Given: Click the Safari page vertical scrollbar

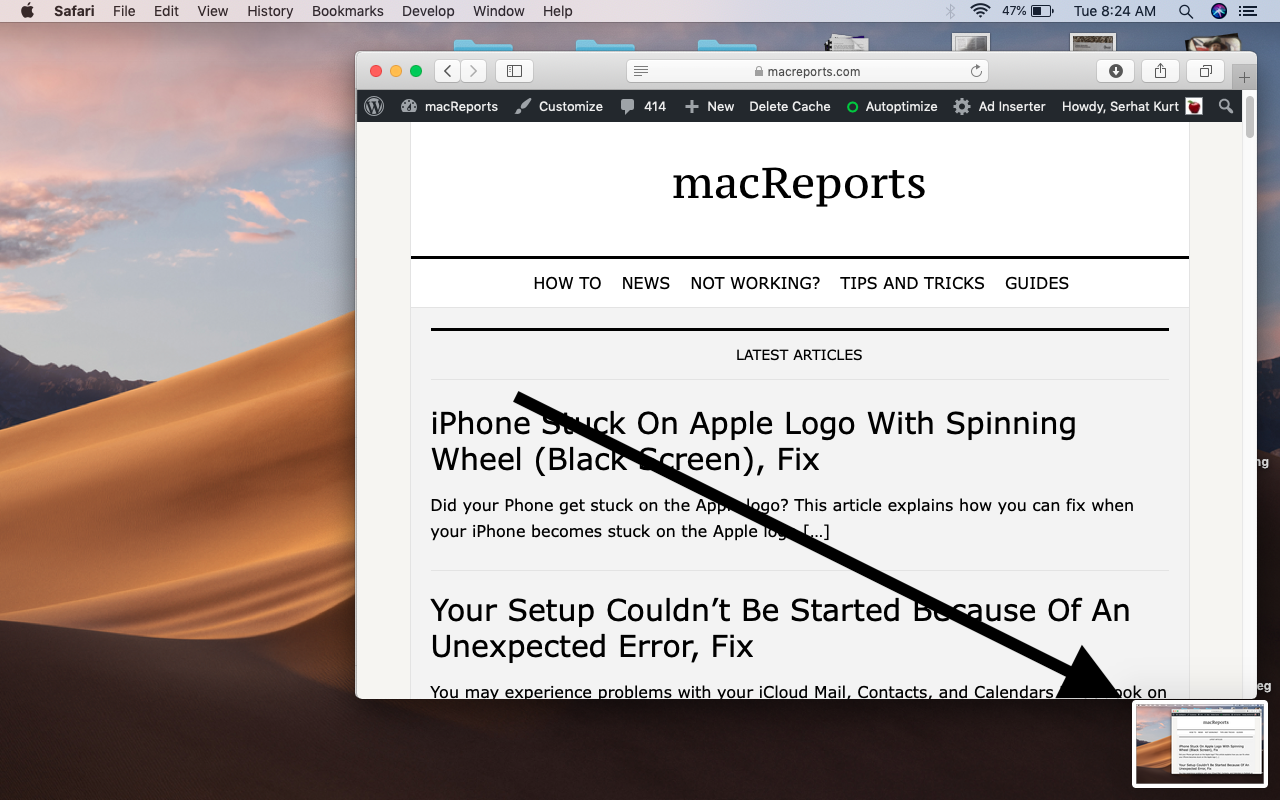Looking at the screenshot, I should pos(1250,115).
